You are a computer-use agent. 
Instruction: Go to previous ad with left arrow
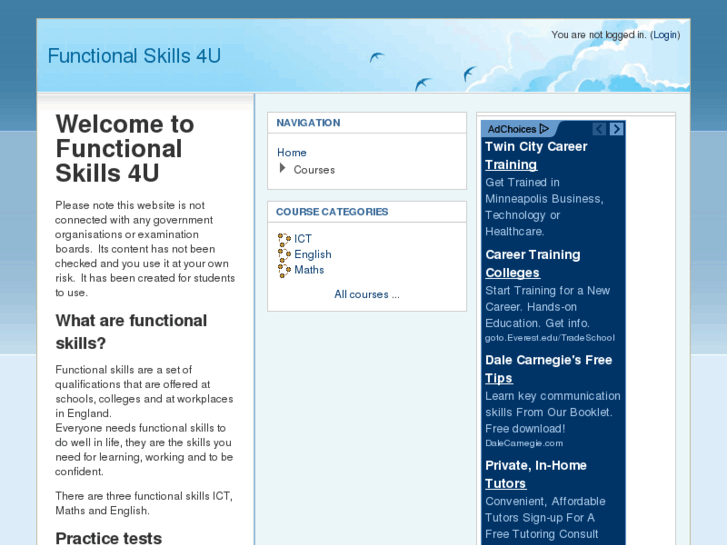pos(599,129)
